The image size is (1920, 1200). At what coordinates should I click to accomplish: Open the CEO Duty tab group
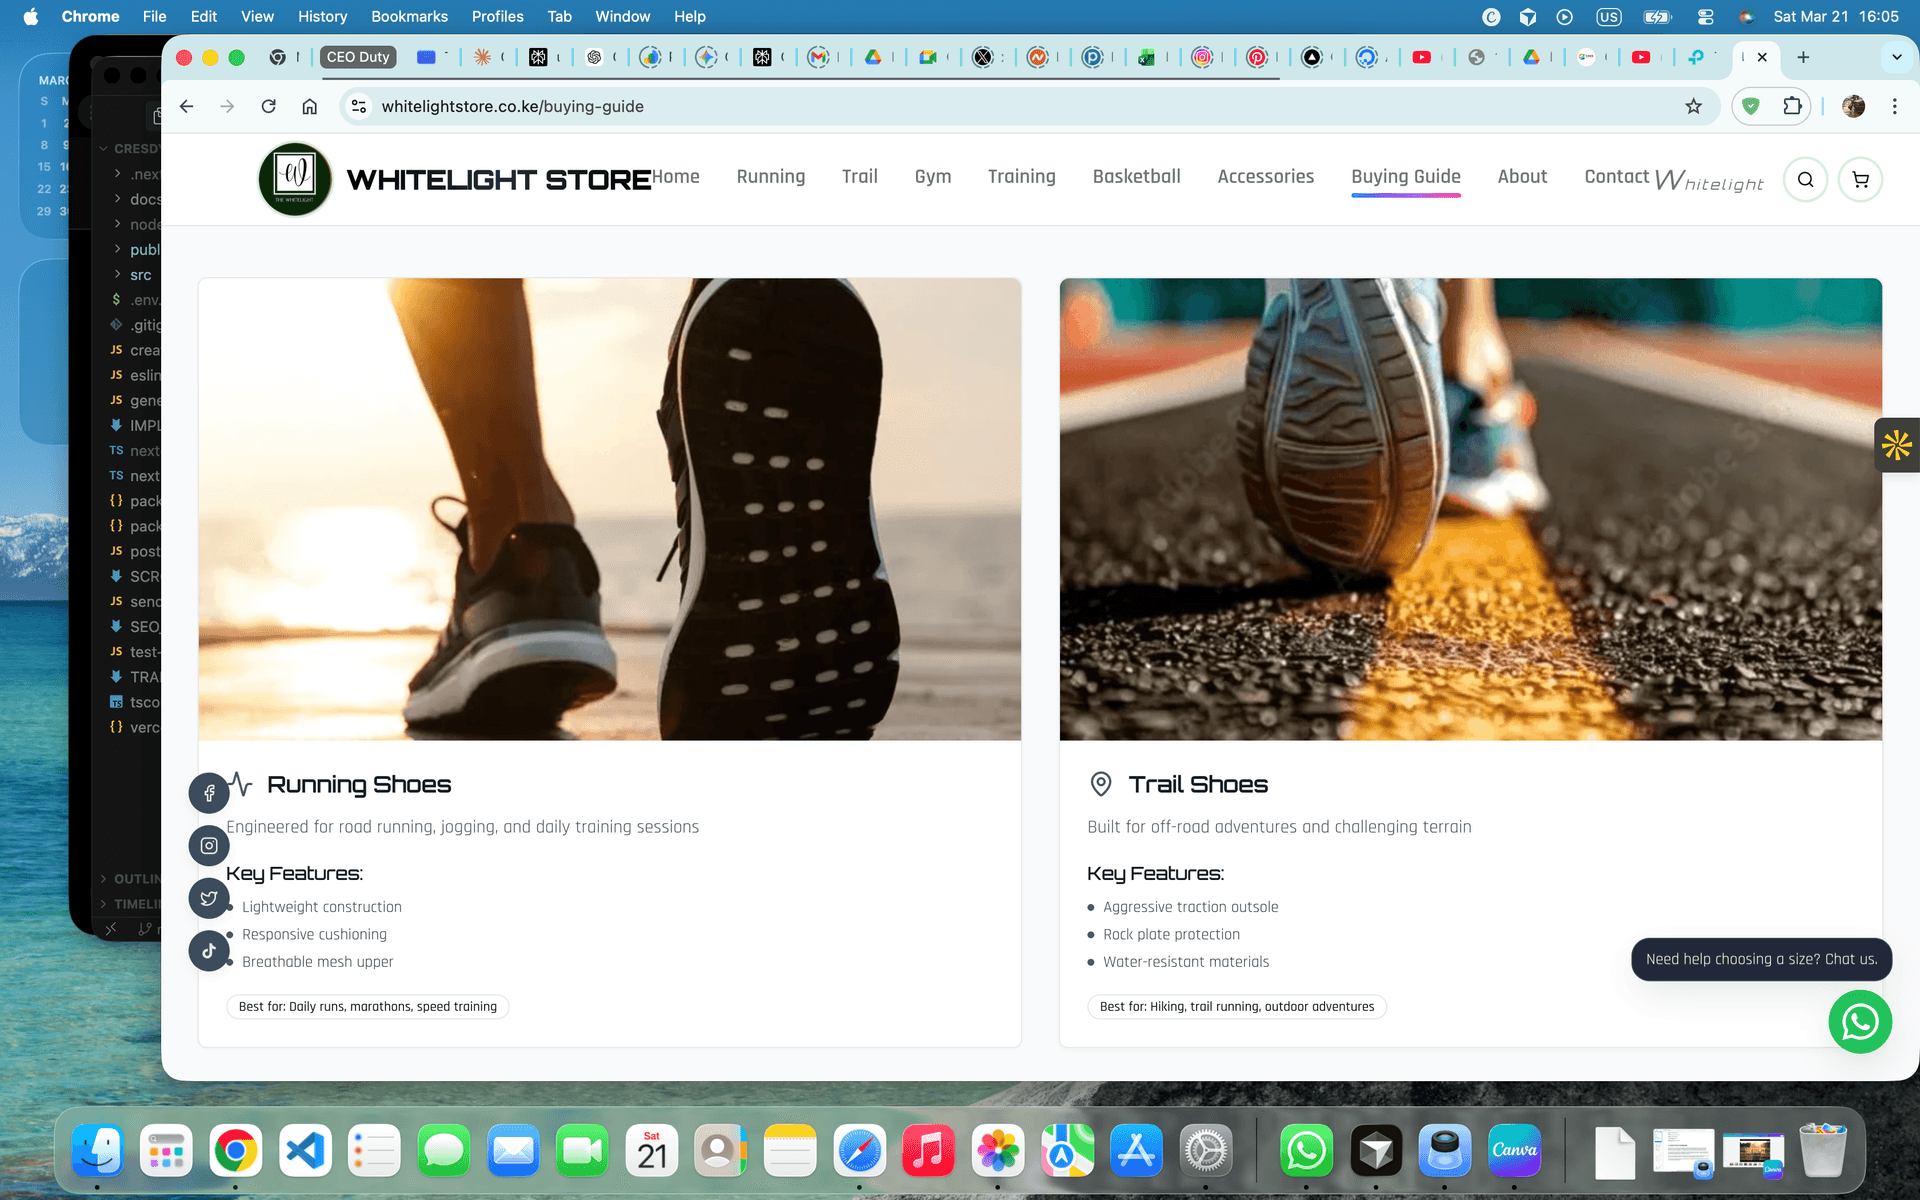click(x=358, y=57)
